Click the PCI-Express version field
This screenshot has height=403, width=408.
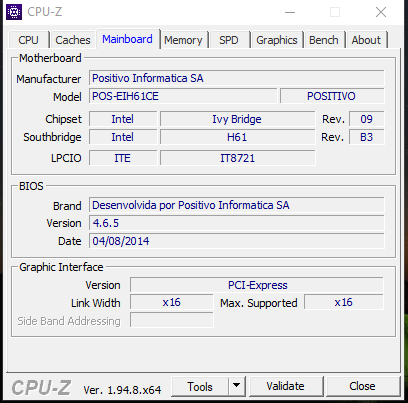(x=257, y=285)
